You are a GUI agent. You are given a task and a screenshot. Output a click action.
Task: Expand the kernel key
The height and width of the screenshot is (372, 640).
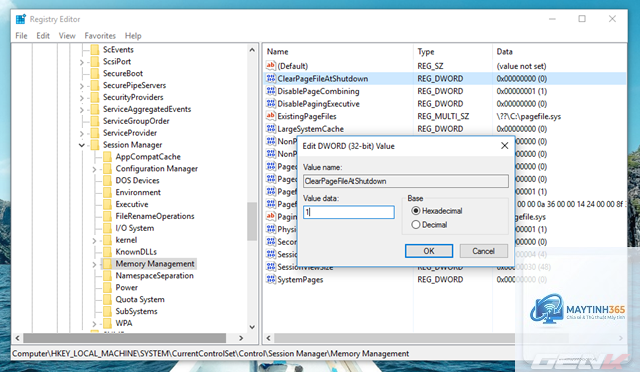(94, 241)
